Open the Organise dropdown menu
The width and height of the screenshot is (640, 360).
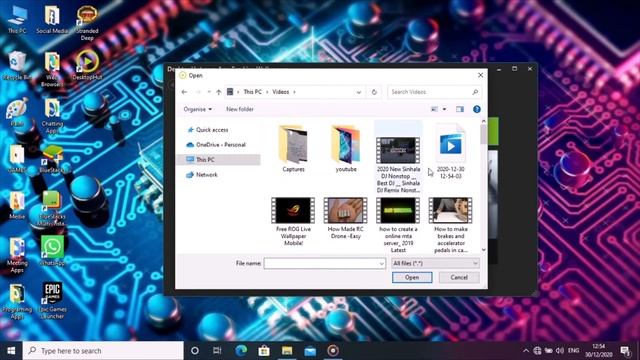click(x=198, y=109)
